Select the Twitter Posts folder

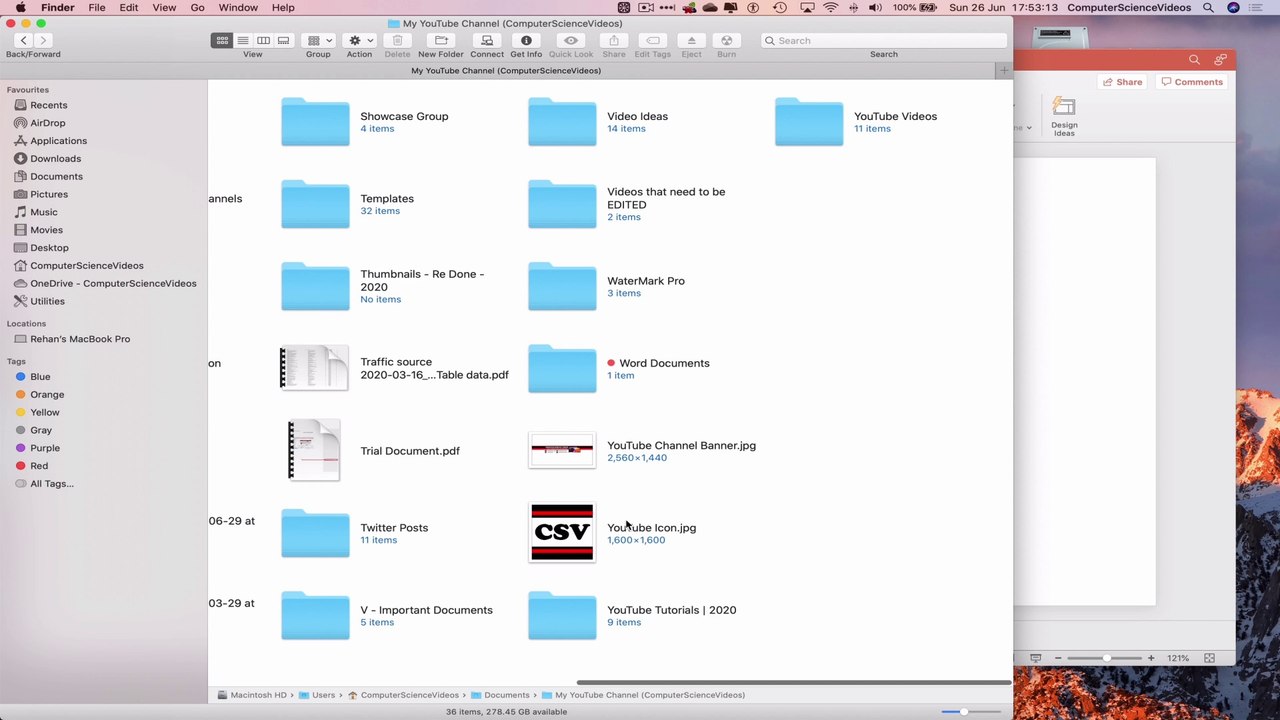[x=315, y=533]
